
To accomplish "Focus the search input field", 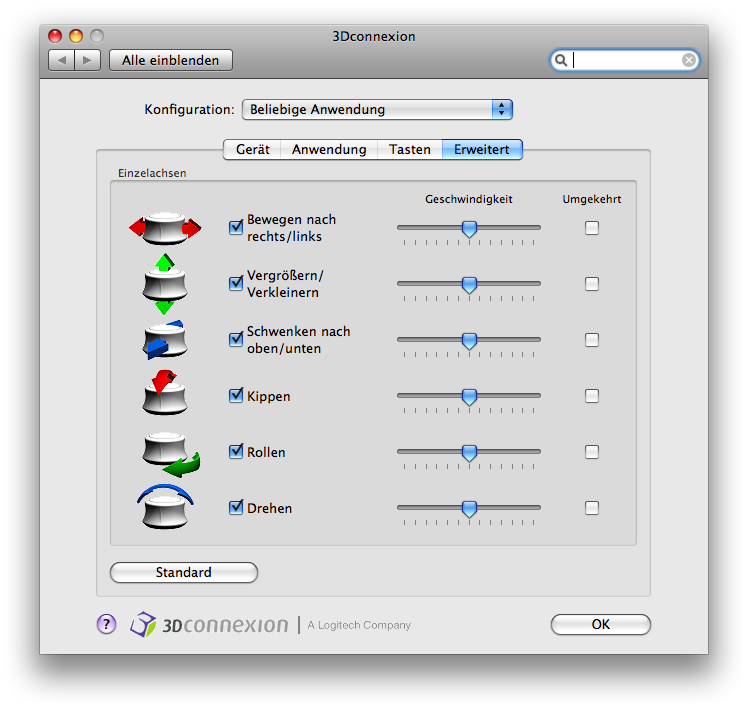I will (625, 60).
